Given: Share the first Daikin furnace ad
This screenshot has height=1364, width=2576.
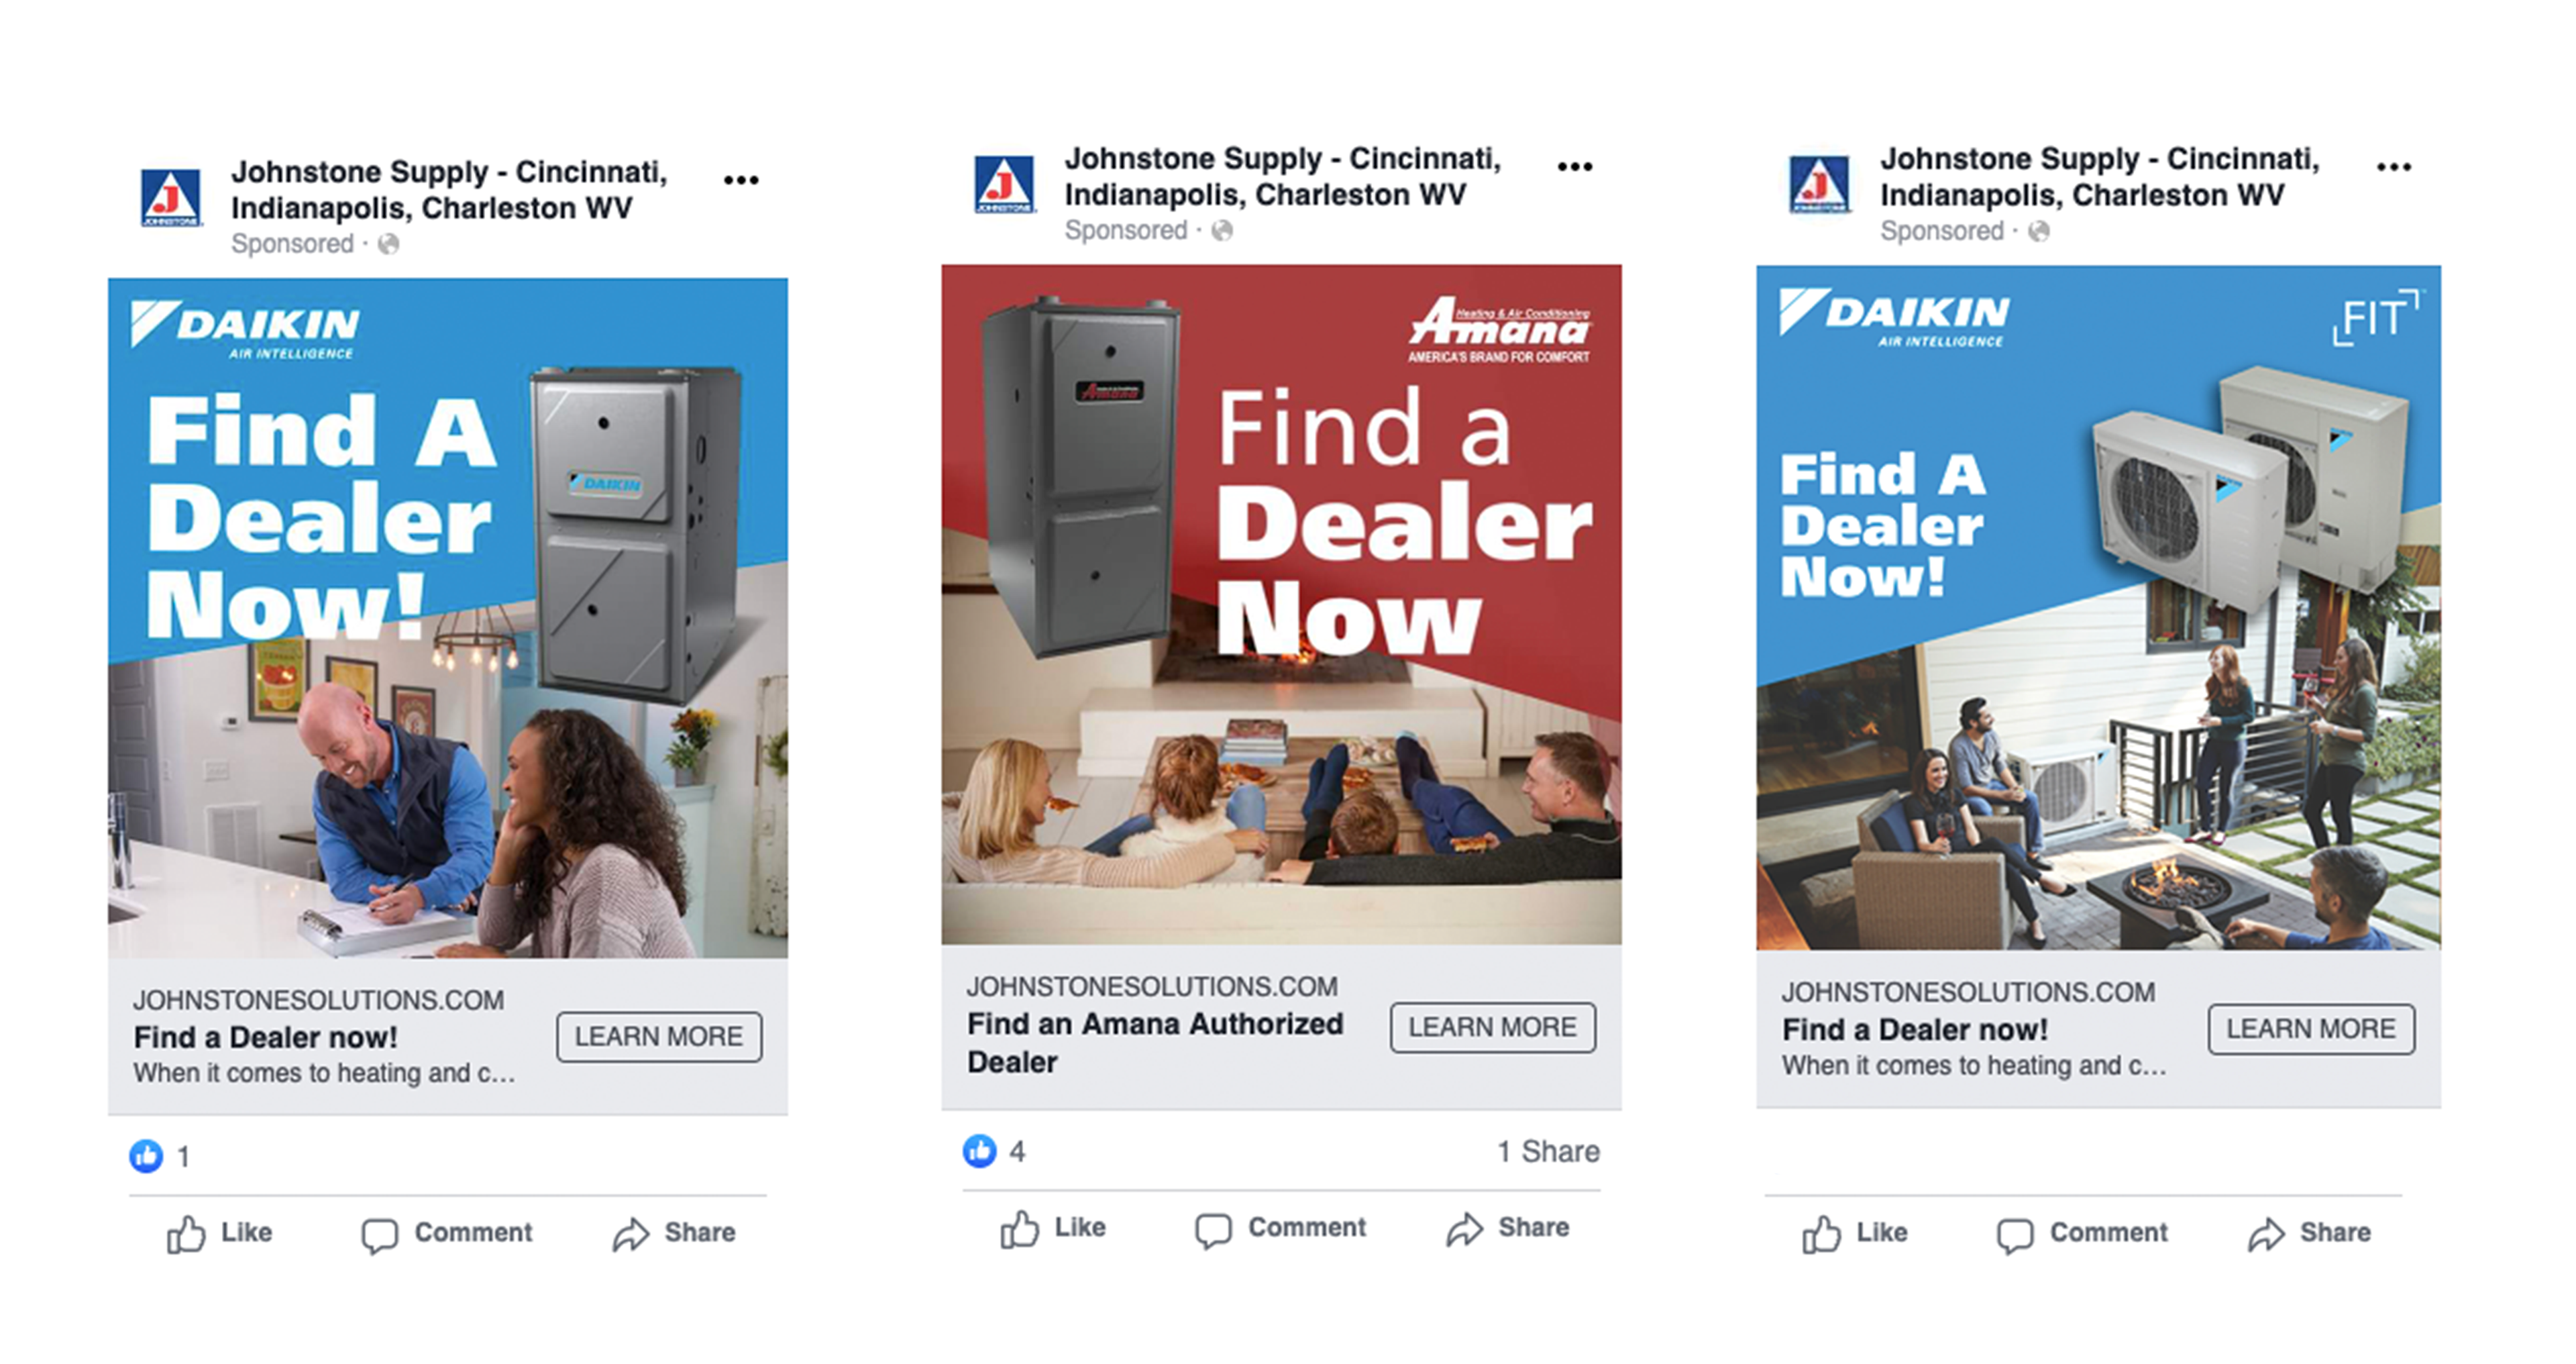Looking at the screenshot, I should point(675,1233).
